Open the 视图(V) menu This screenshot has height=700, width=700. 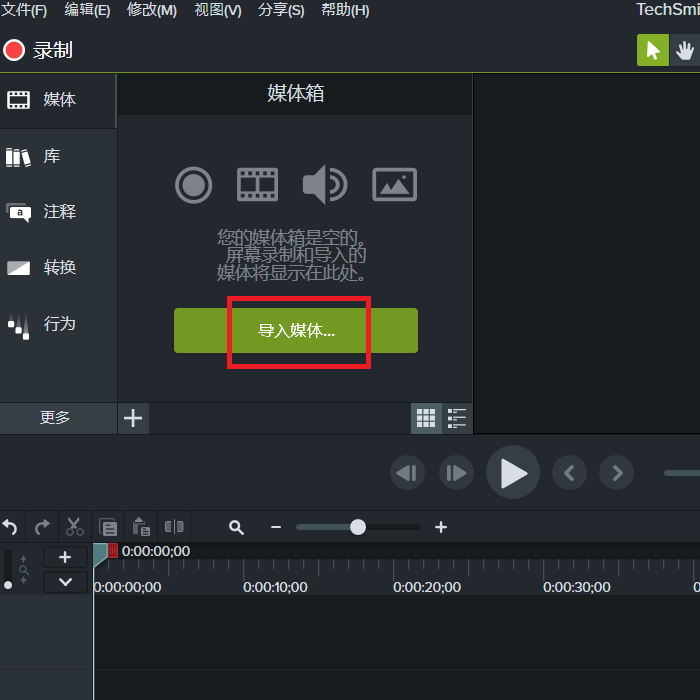(x=218, y=9)
